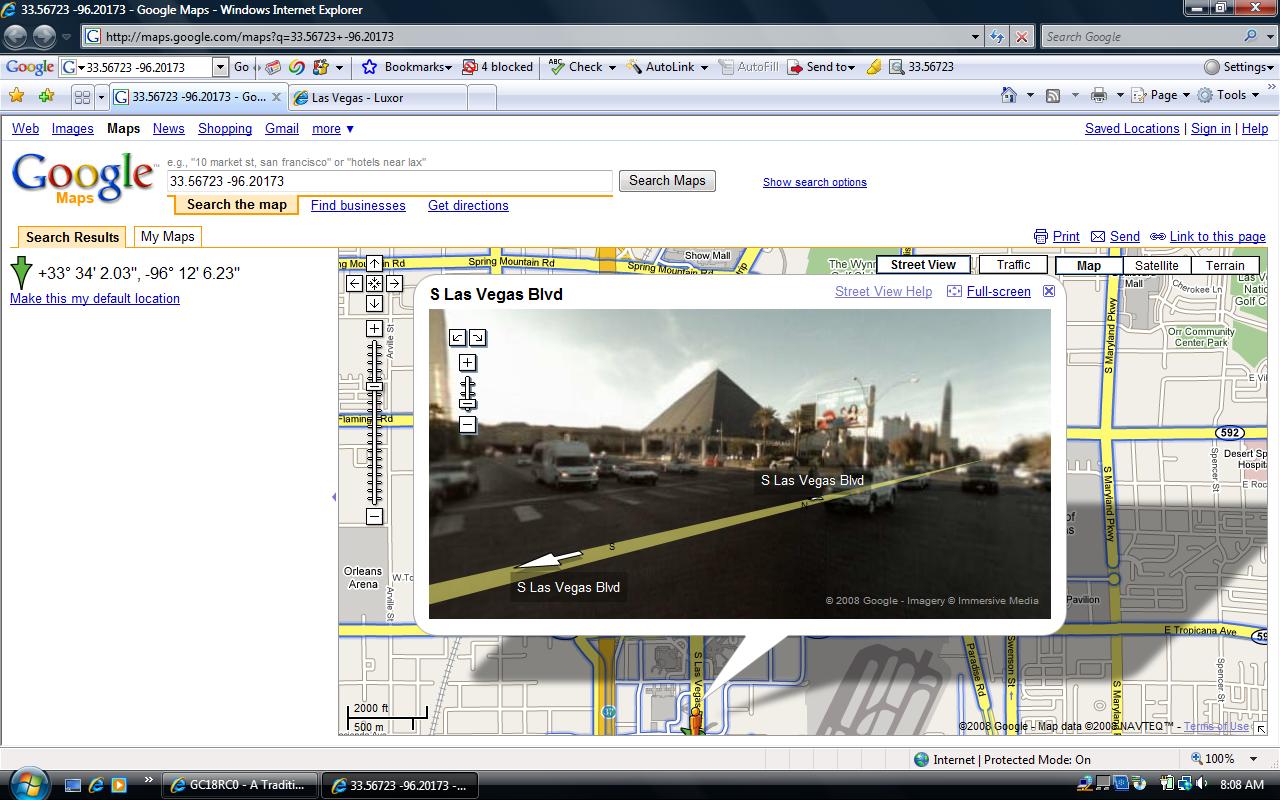Expand the address bar history dropdown
The height and width of the screenshot is (800, 1280).
[x=976, y=37]
